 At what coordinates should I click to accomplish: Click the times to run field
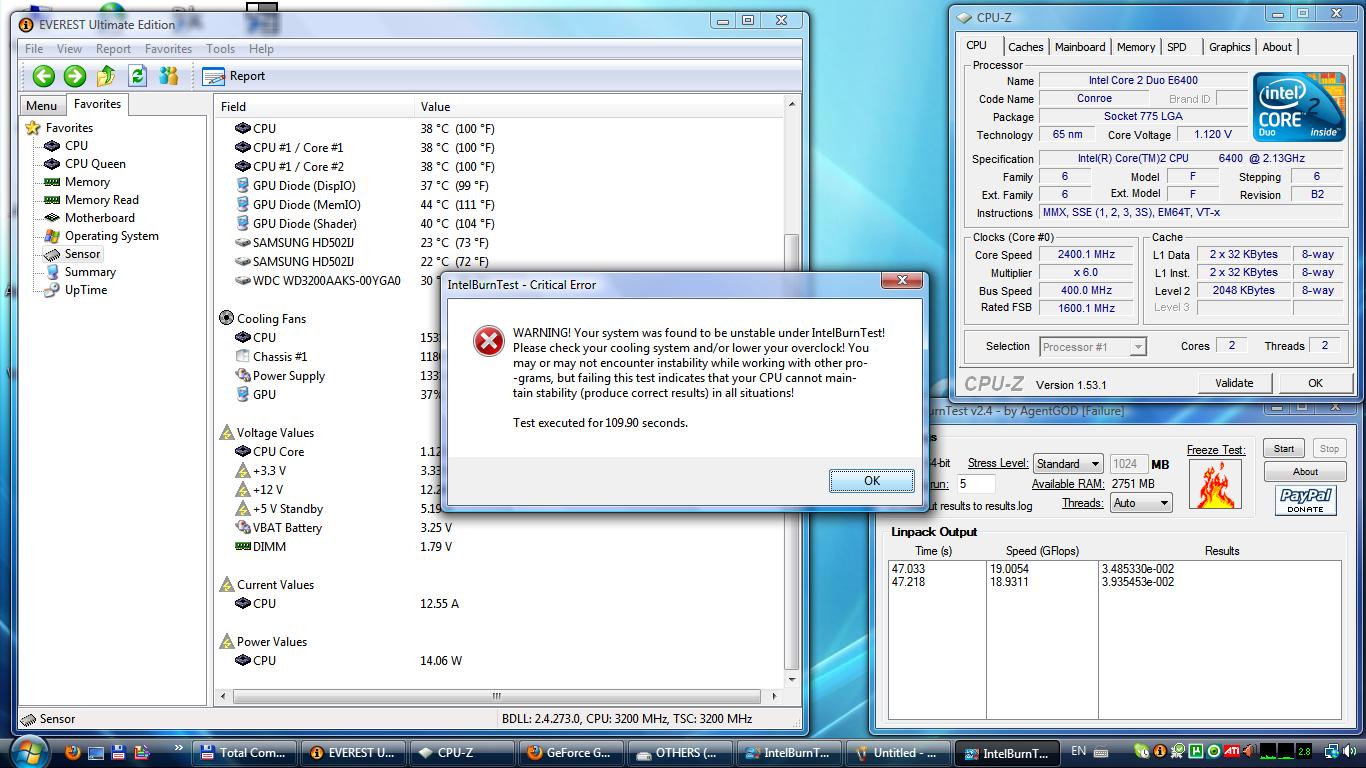coord(975,484)
